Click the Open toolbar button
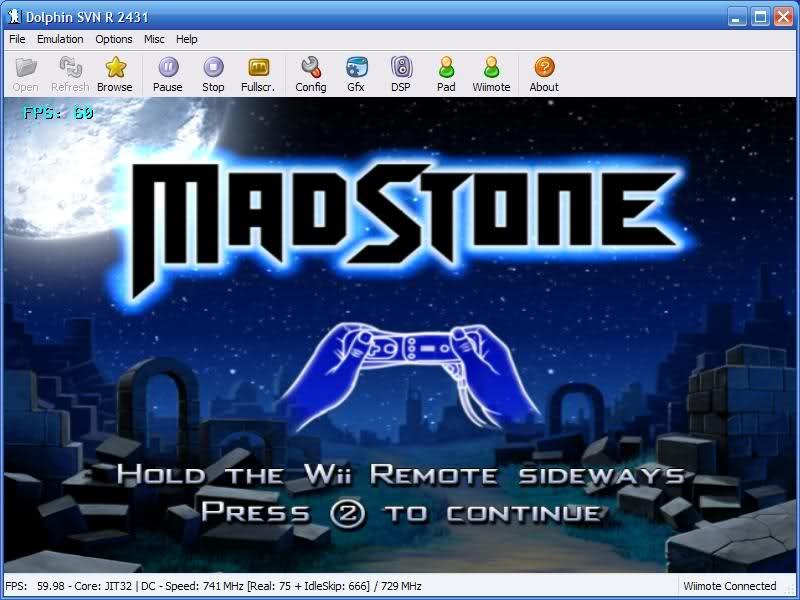The image size is (800, 600). click(x=26, y=73)
